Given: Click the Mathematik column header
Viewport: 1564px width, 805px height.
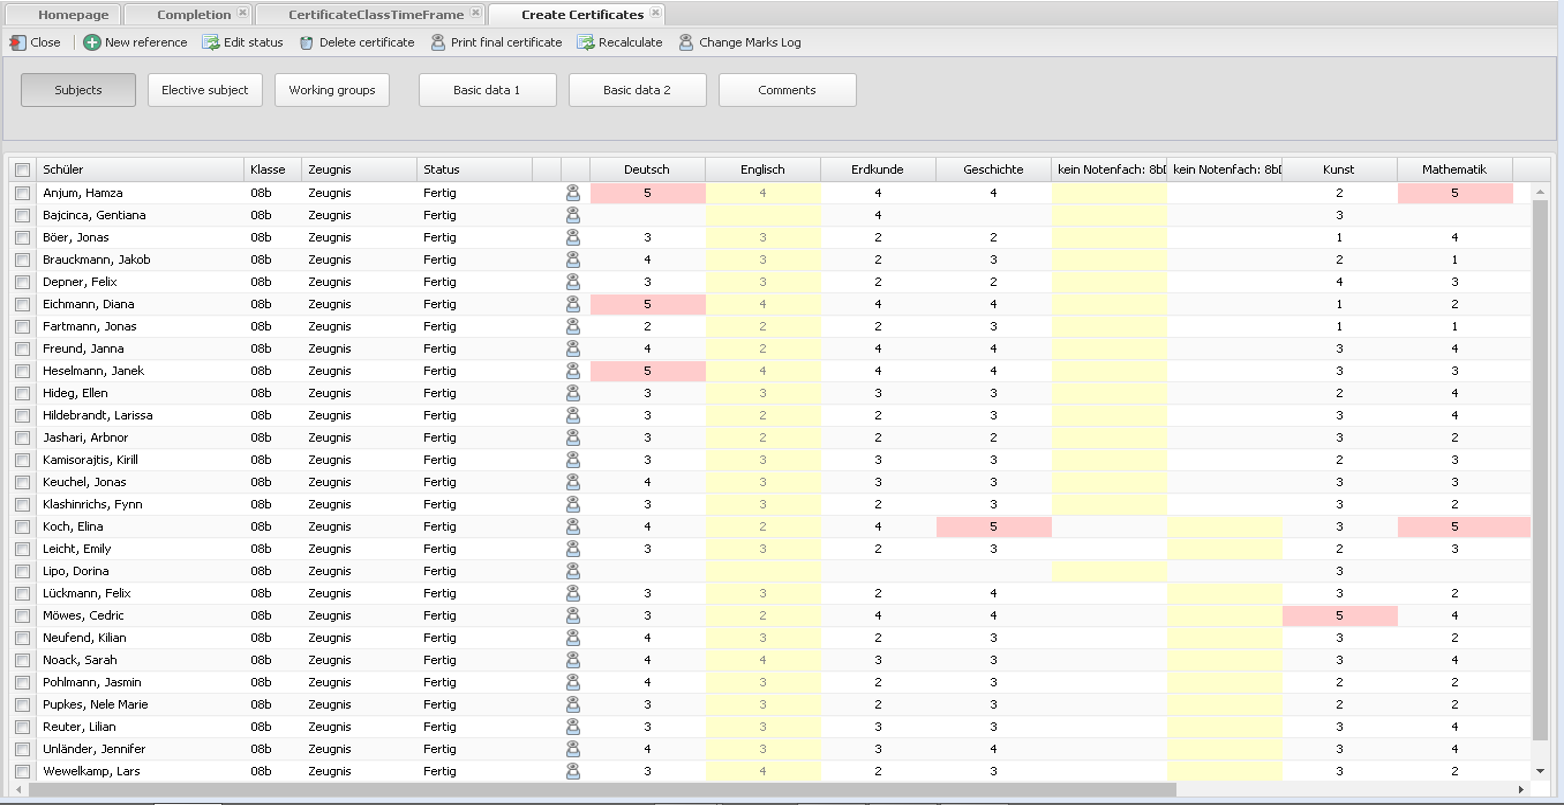Looking at the screenshot, I should (x=1454, y=170).
